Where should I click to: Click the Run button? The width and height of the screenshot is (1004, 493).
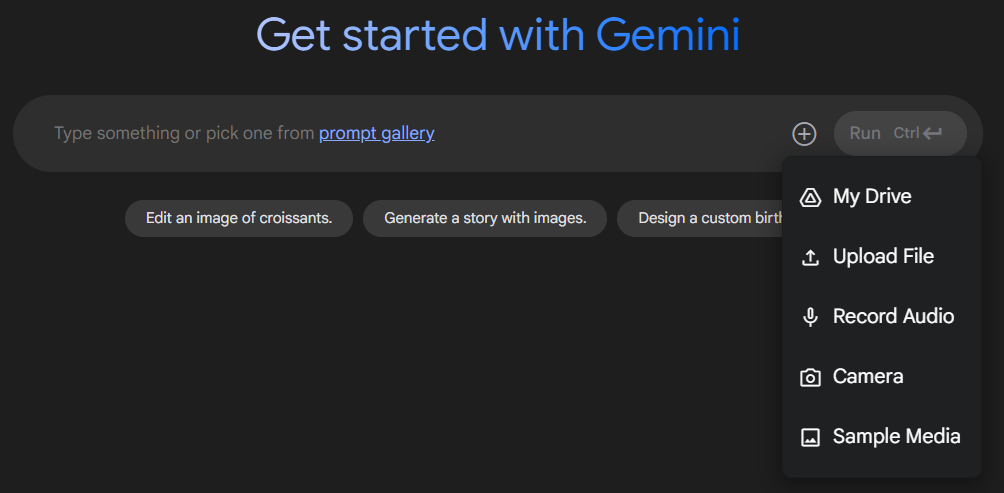click(900, 133)
